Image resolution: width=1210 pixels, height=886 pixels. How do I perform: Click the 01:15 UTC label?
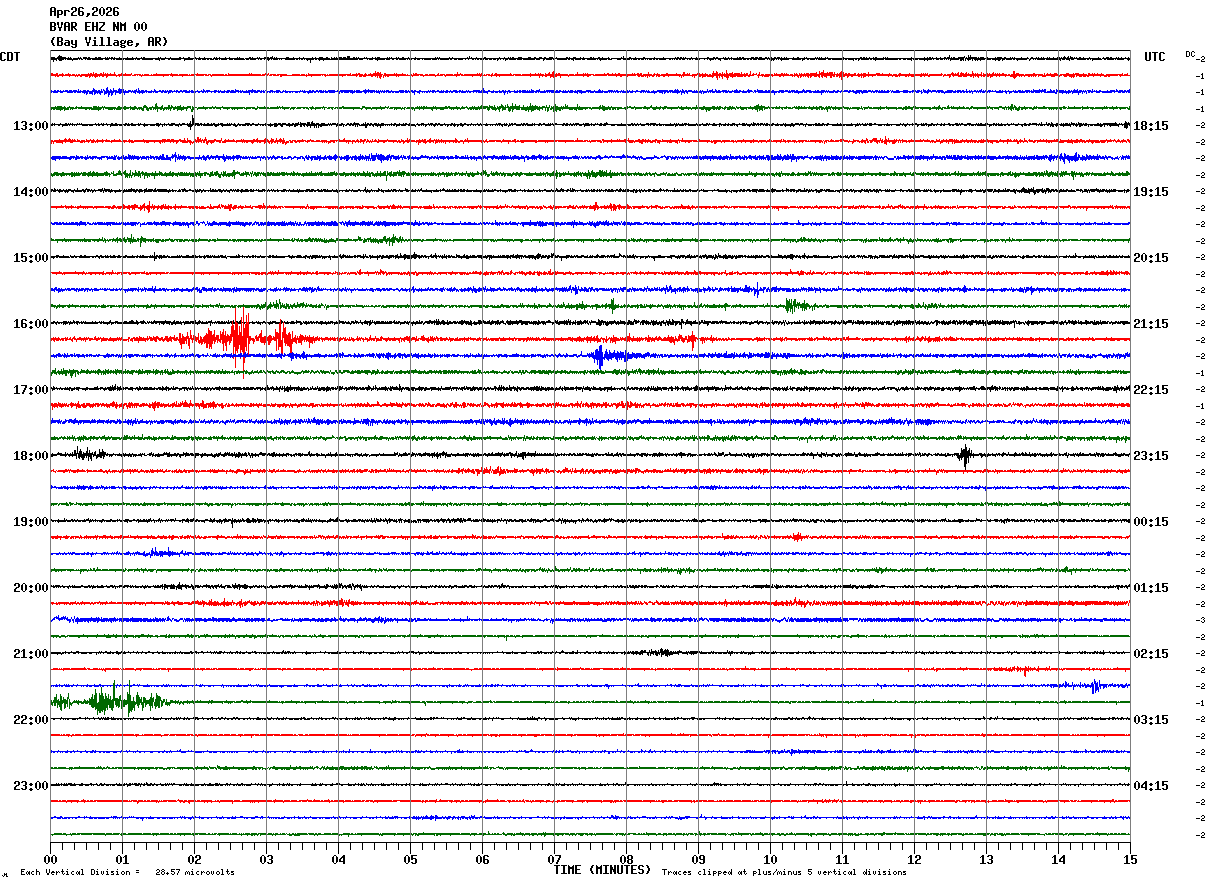1151,588
